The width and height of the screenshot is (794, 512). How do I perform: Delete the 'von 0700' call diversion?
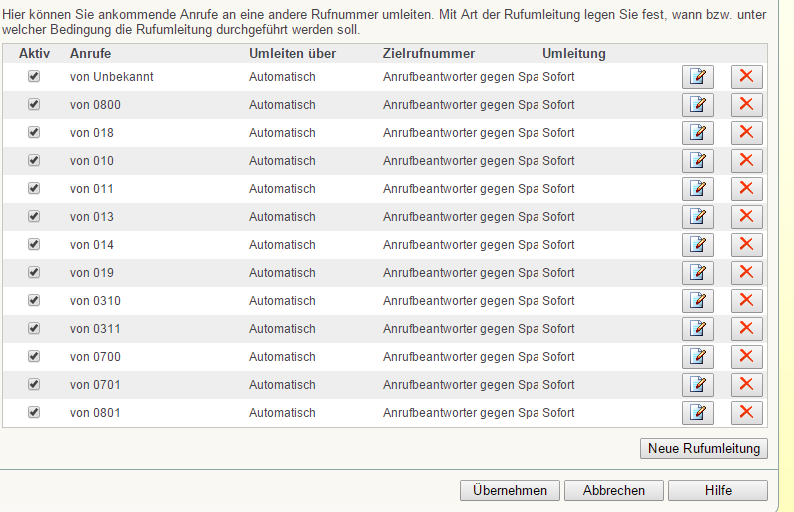click(x=746, y=357)
